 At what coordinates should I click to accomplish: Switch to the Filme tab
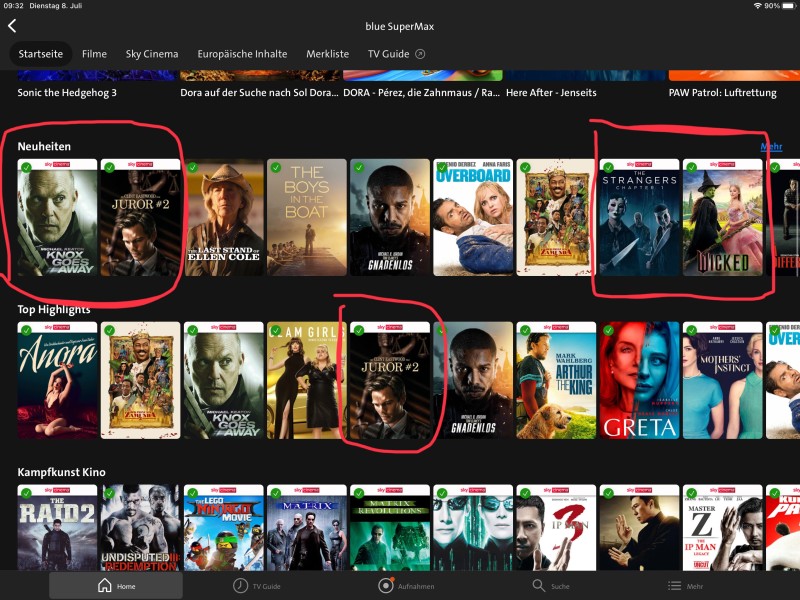(94, 54)
